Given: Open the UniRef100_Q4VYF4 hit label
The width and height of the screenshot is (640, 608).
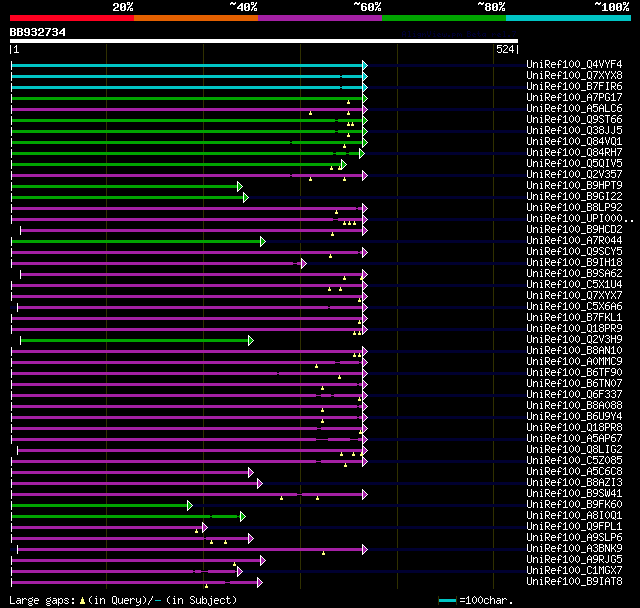Looking at the screenshot, I should [574, 64].
